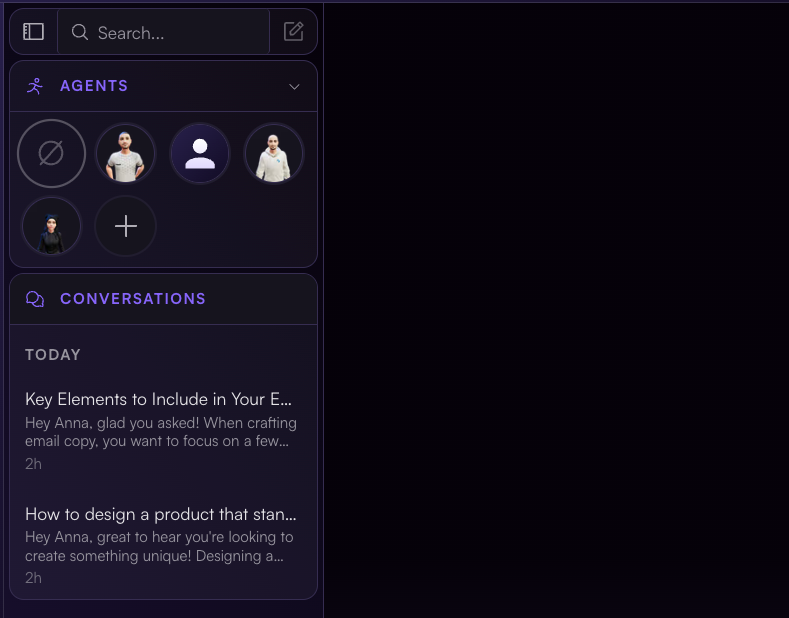
Task: Add a new agent with plus button
Action: [126, 226]
